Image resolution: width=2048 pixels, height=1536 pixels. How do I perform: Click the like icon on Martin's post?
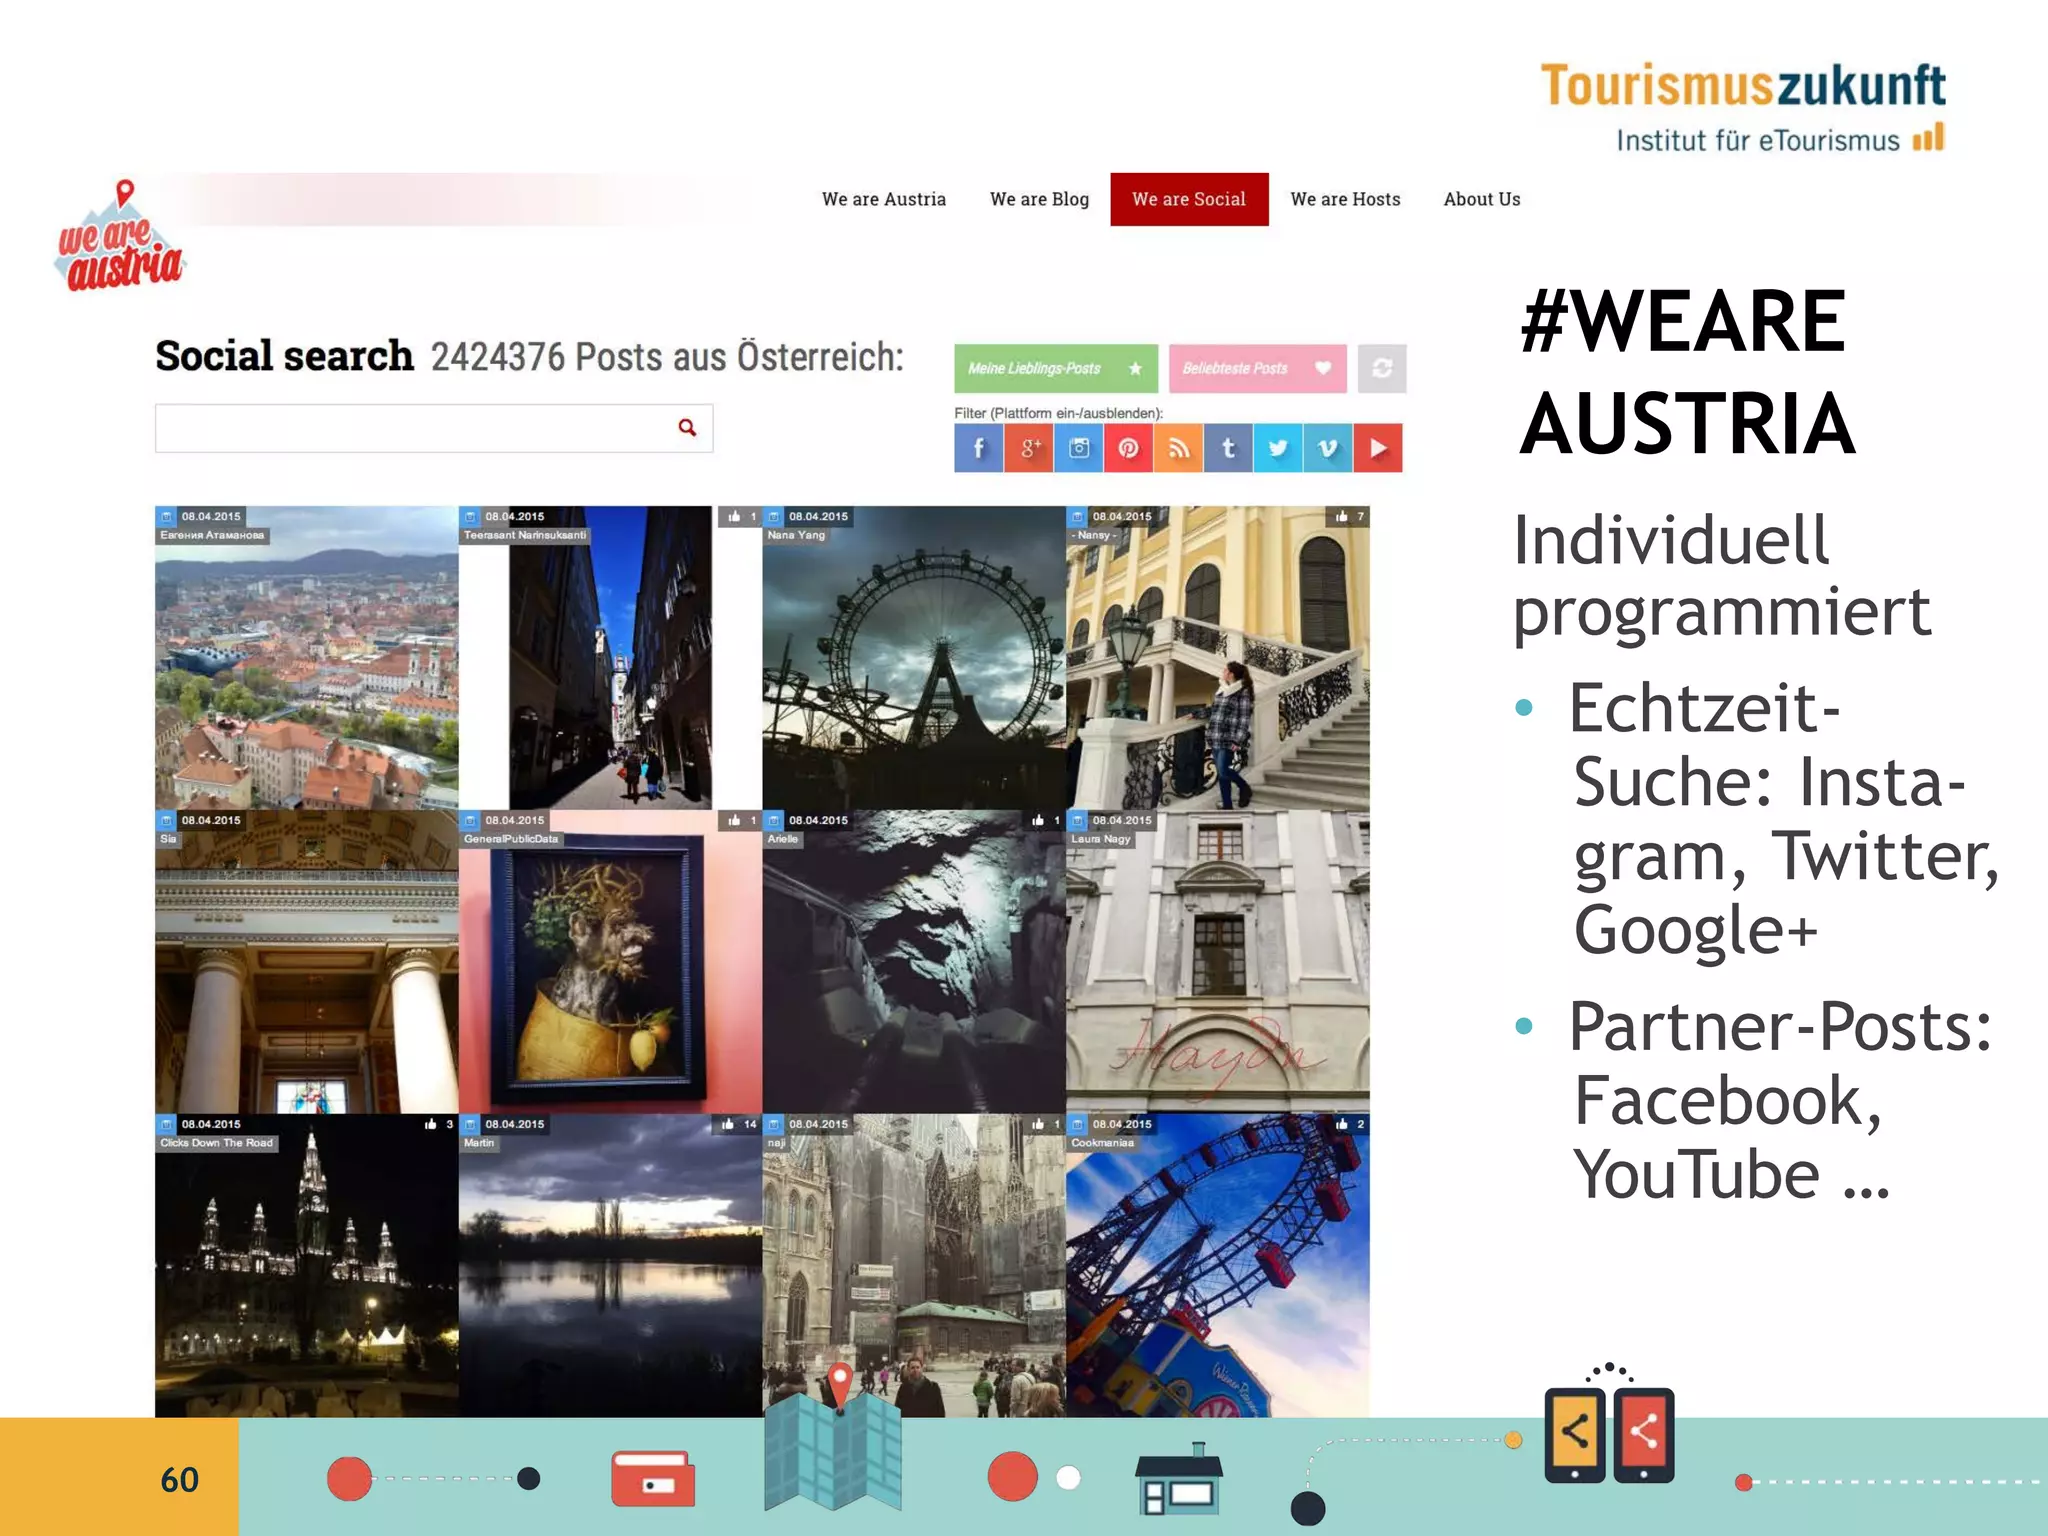pyautogui.click(x=728, y=1124)
